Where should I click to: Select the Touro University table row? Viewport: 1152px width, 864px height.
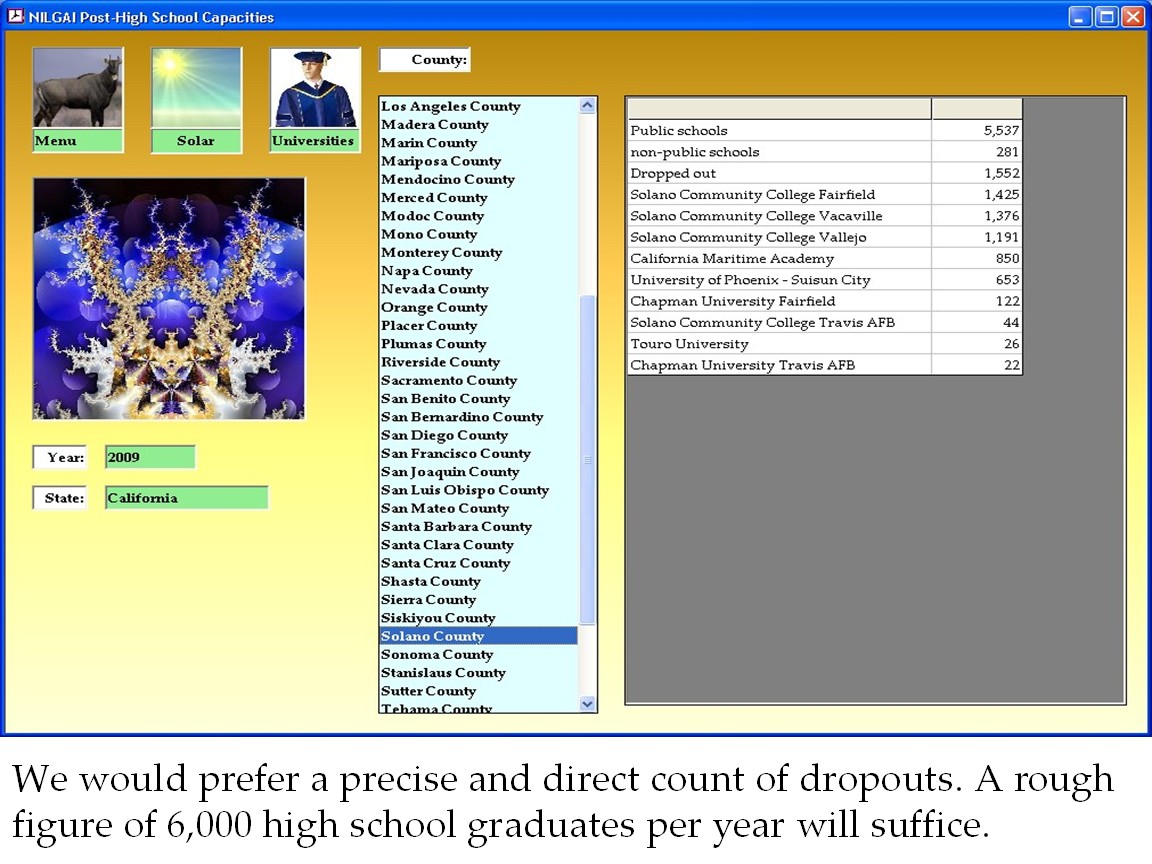[780, 344]
